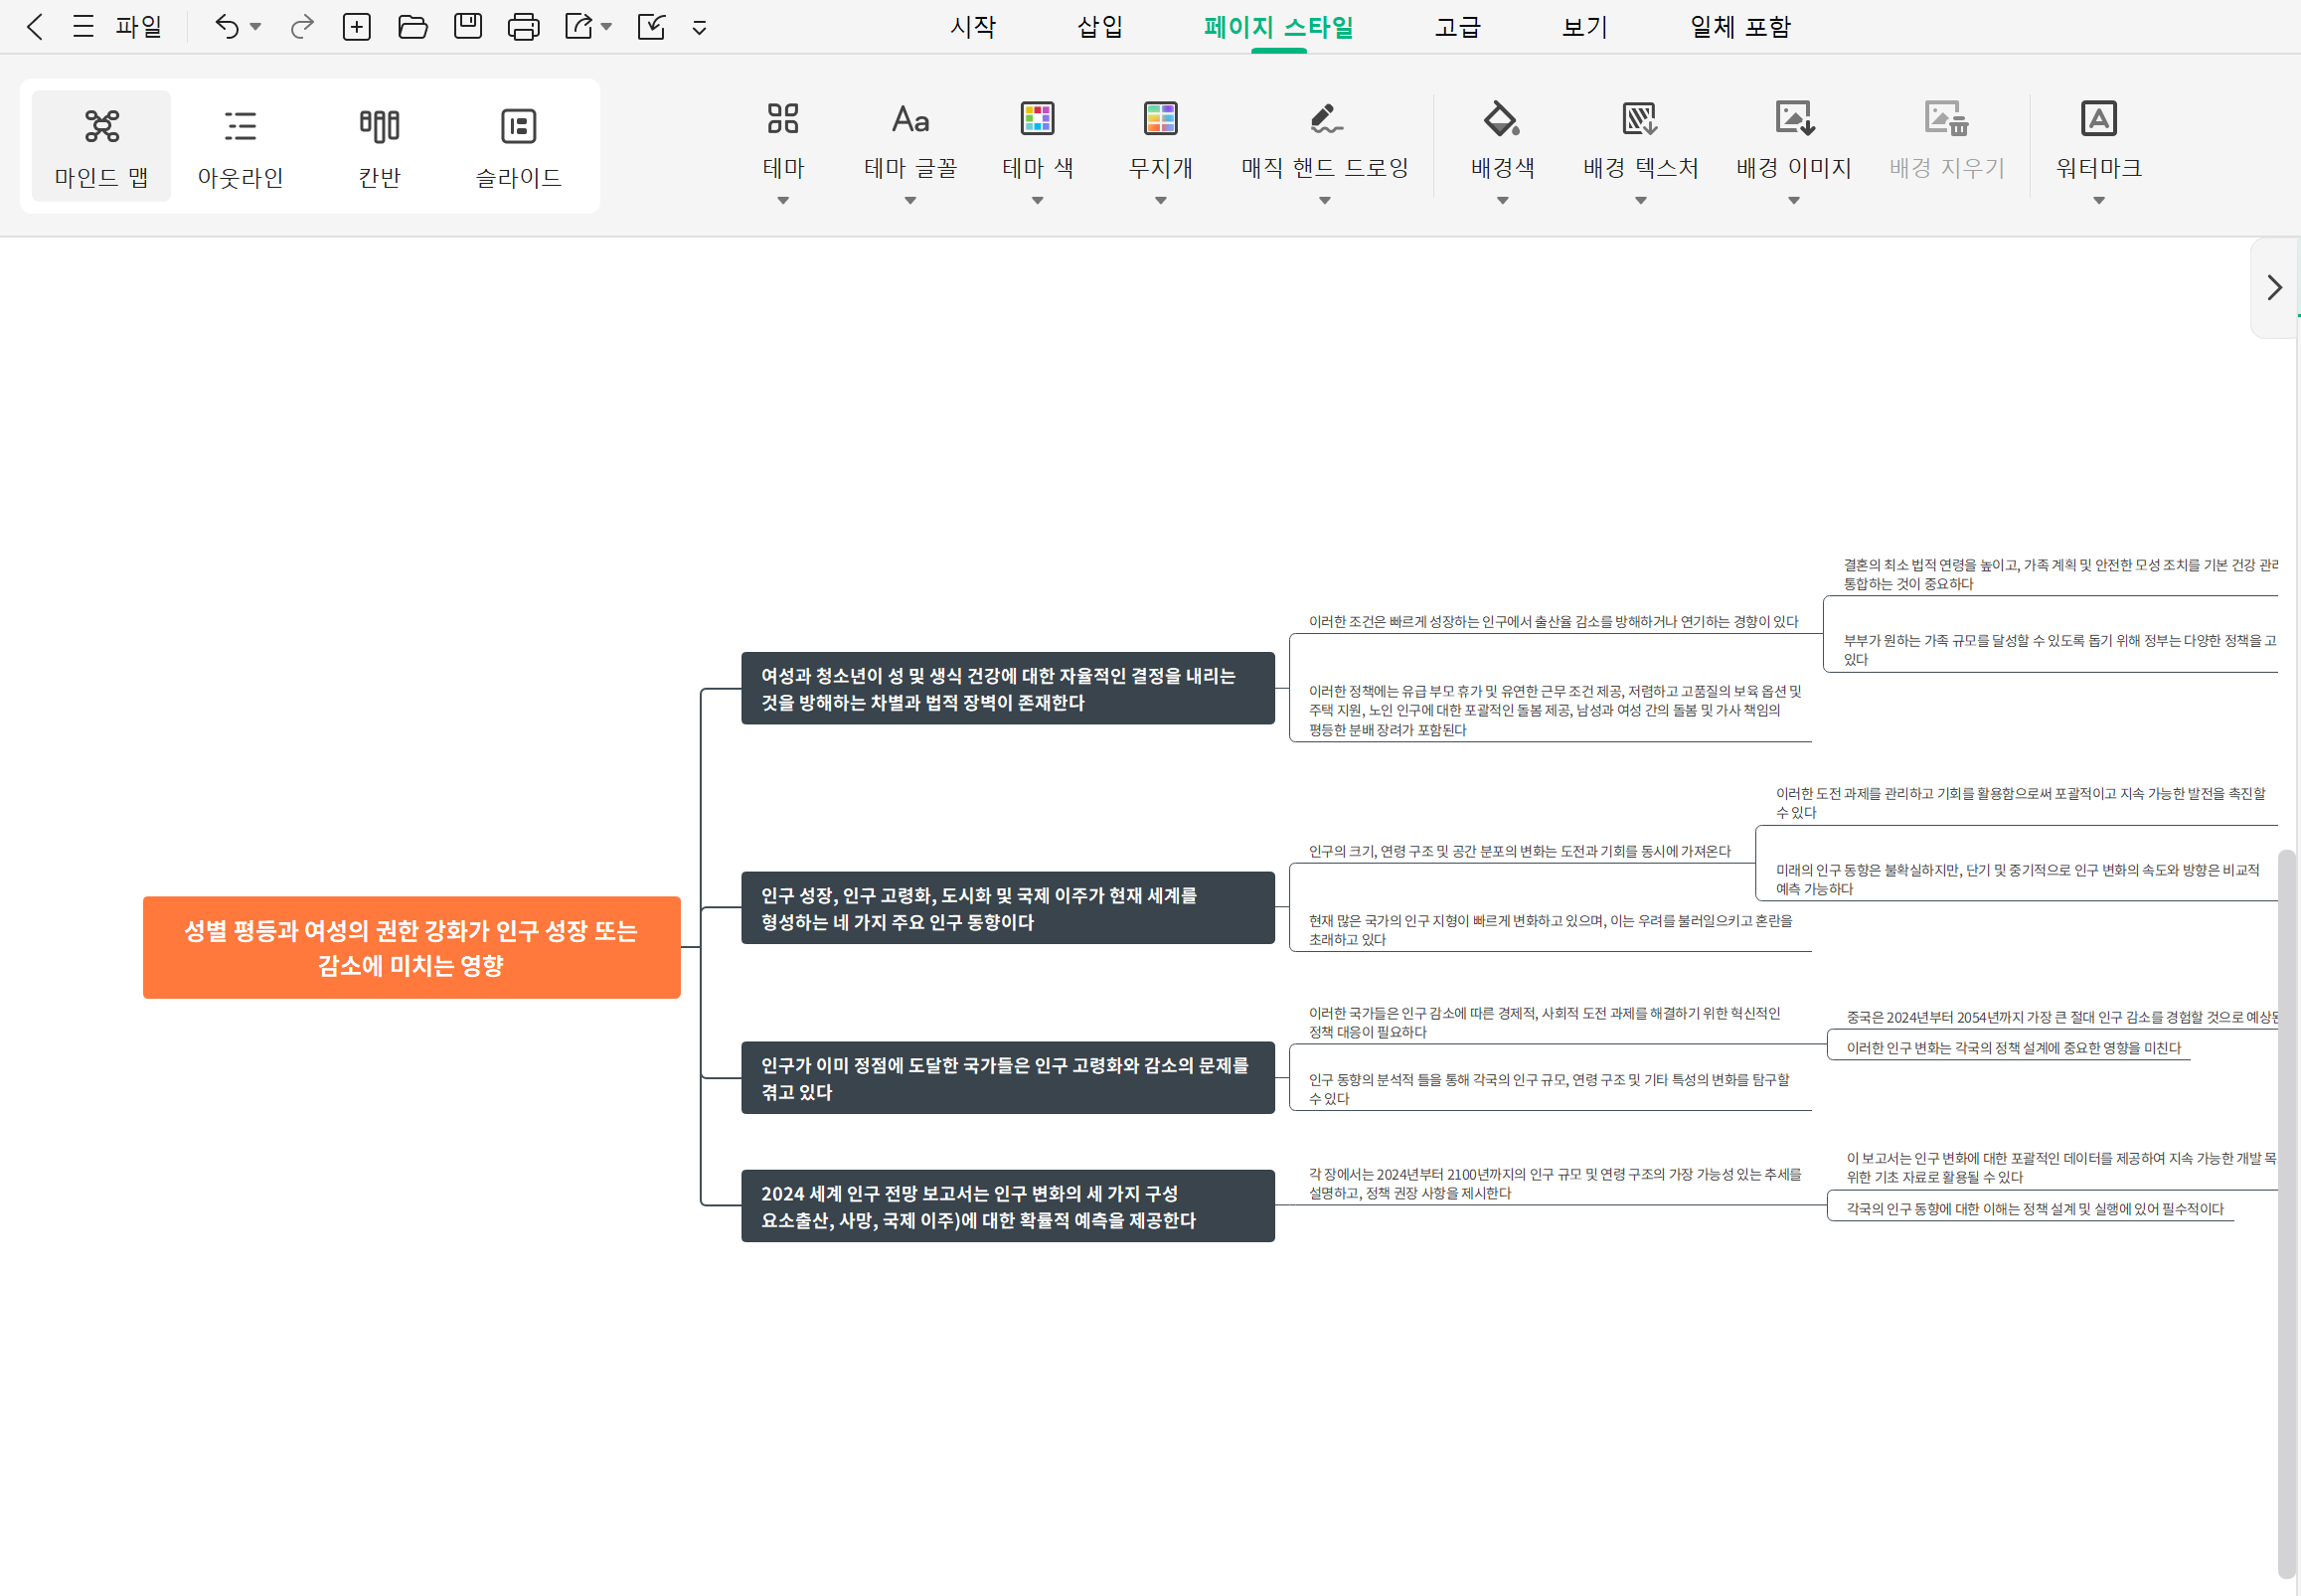Select the node starting with 인구 성장, 인구 고령화
Image resolution: width=2301 pixels, height=1596 pixels.
pos(1008,908)
